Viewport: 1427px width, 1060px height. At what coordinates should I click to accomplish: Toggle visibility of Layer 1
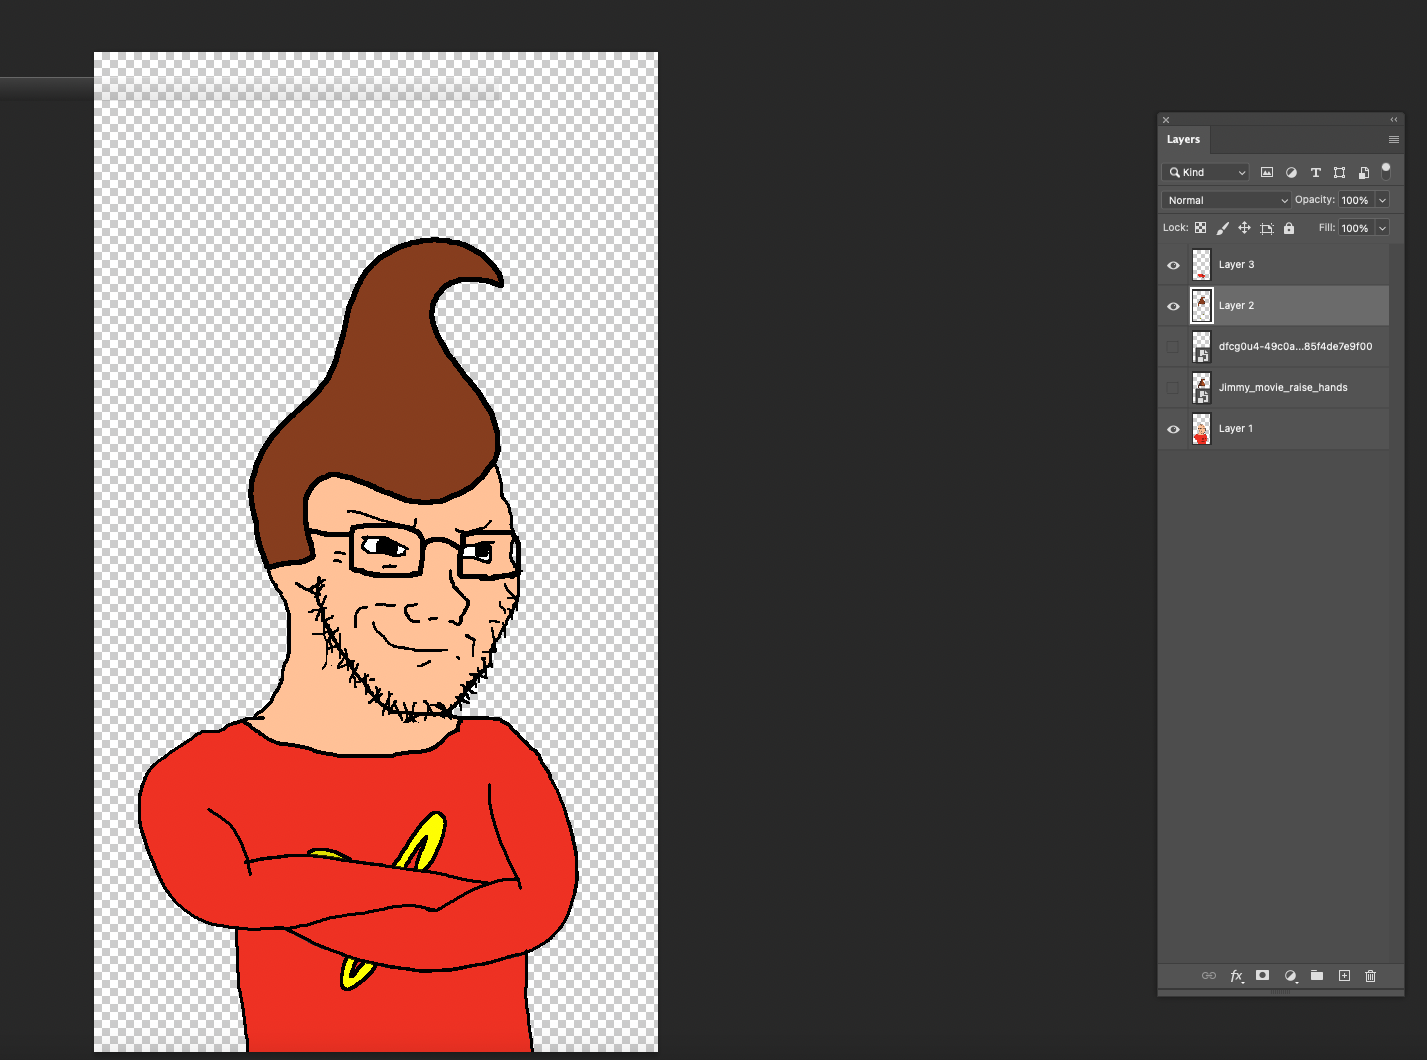coord(1173,429)
